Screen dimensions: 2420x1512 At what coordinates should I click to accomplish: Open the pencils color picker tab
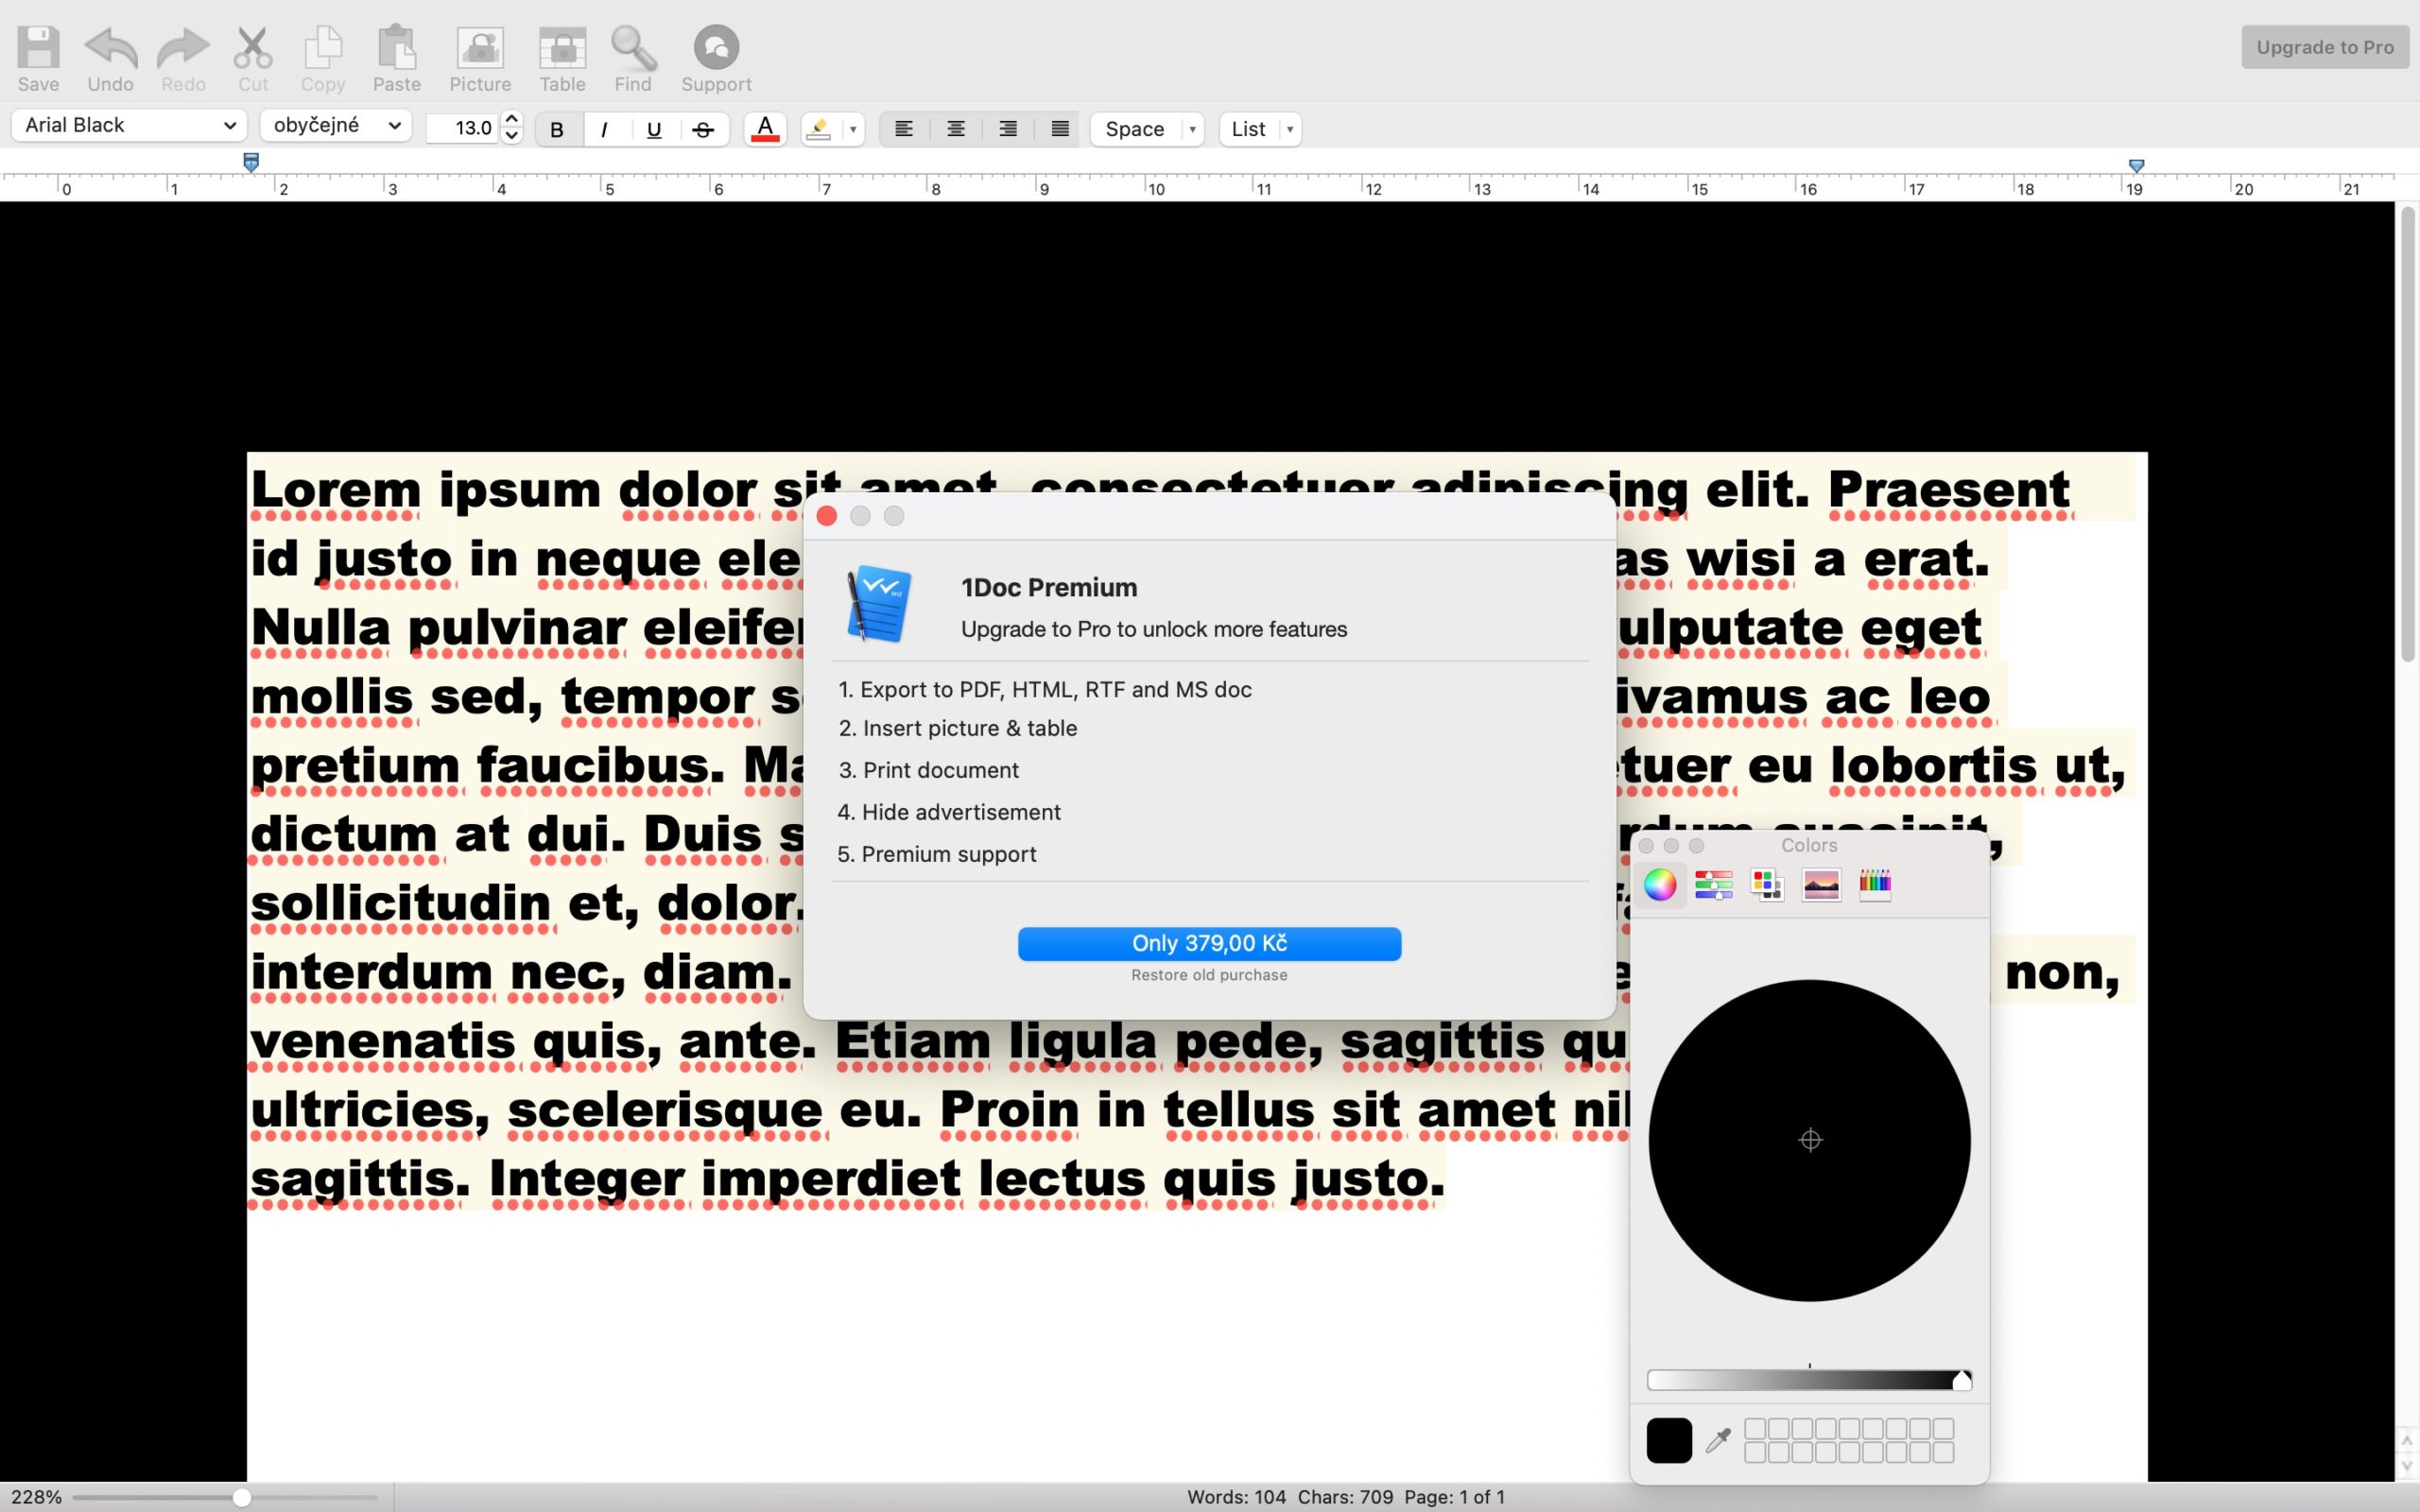click(1875, 885)
